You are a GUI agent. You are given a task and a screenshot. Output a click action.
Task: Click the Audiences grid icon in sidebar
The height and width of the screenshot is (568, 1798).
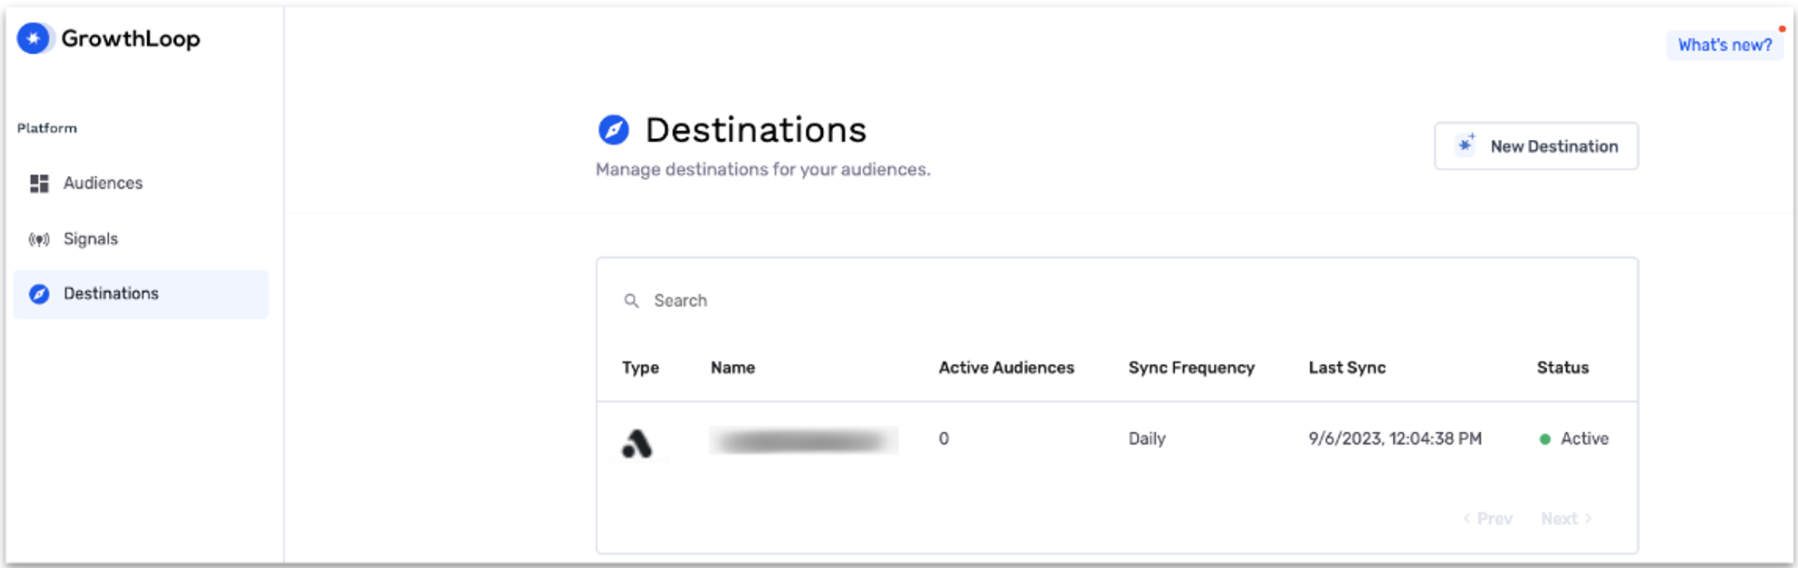[39, 184]
